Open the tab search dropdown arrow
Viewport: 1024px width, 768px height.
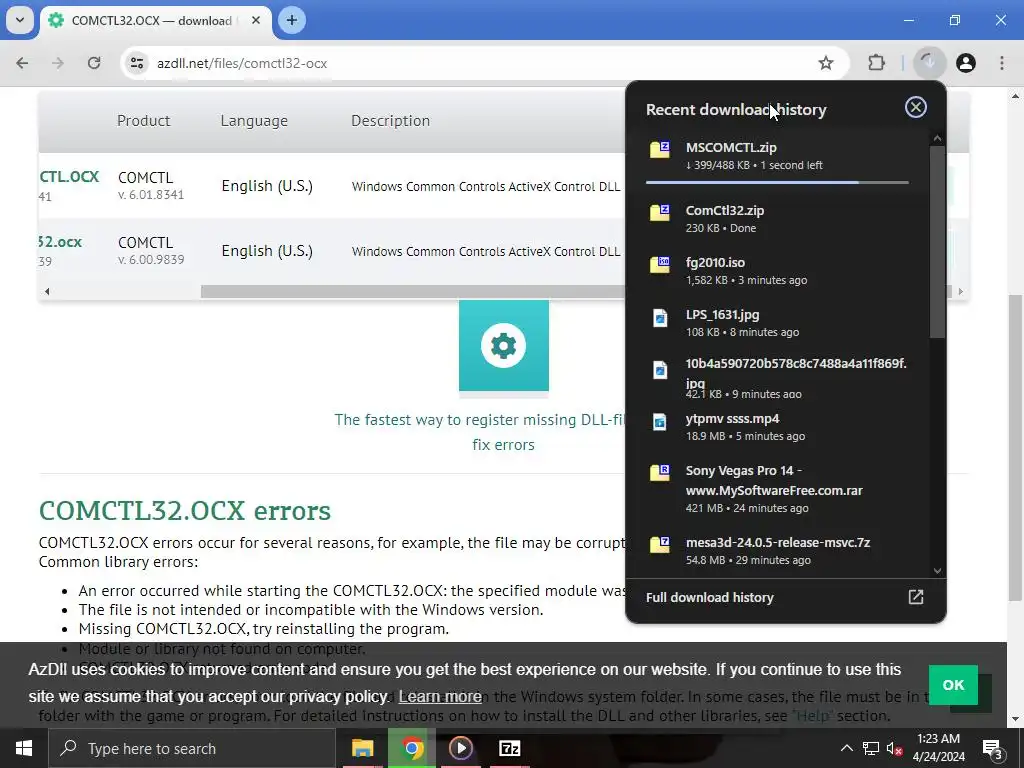20,20
